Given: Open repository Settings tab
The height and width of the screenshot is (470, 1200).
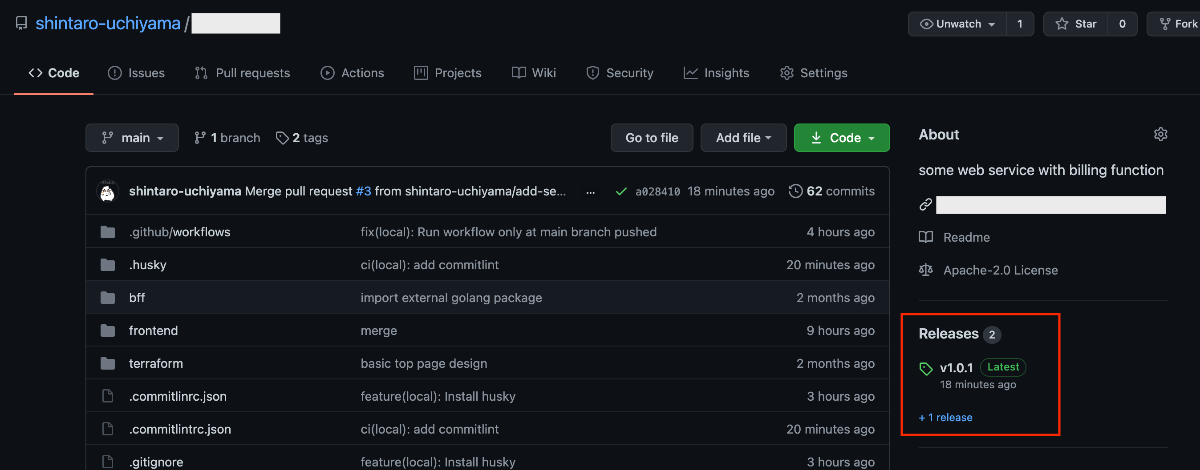Looking at the screenshot, I should [x=814, y=73].
